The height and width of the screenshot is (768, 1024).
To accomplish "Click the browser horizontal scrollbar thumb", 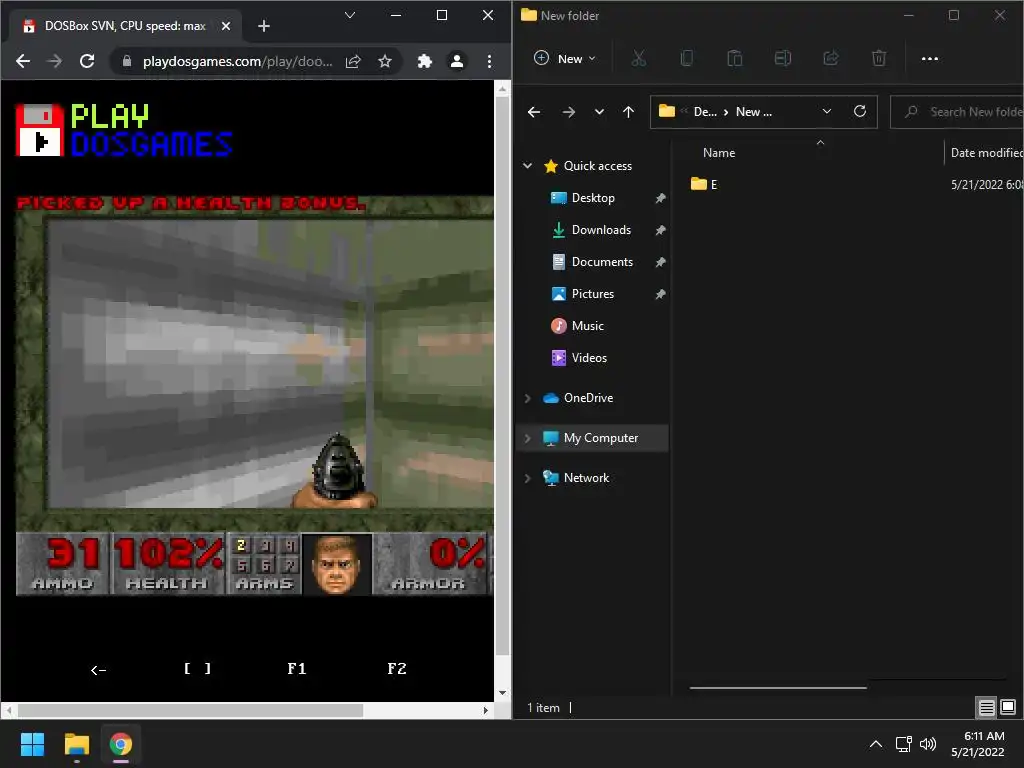I will [190, 710].
